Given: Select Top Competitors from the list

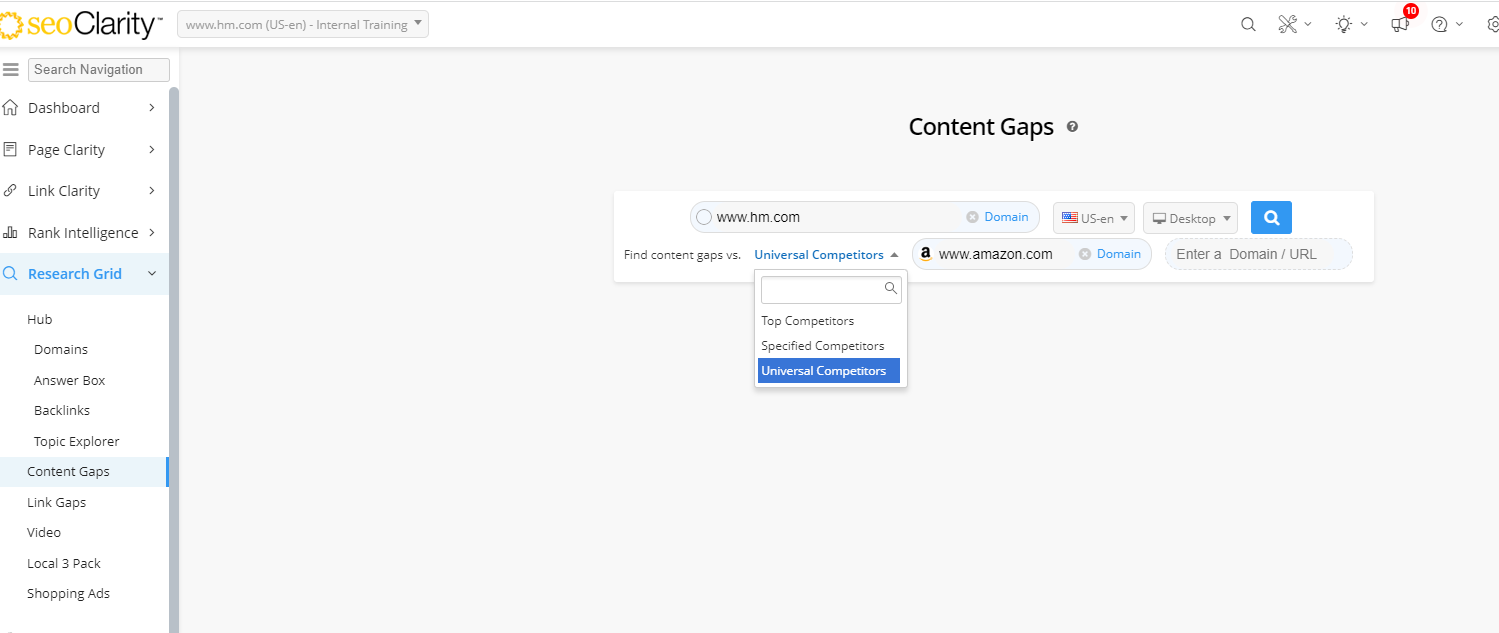Looking at the screenshot, I should click(x=808, y=321).
